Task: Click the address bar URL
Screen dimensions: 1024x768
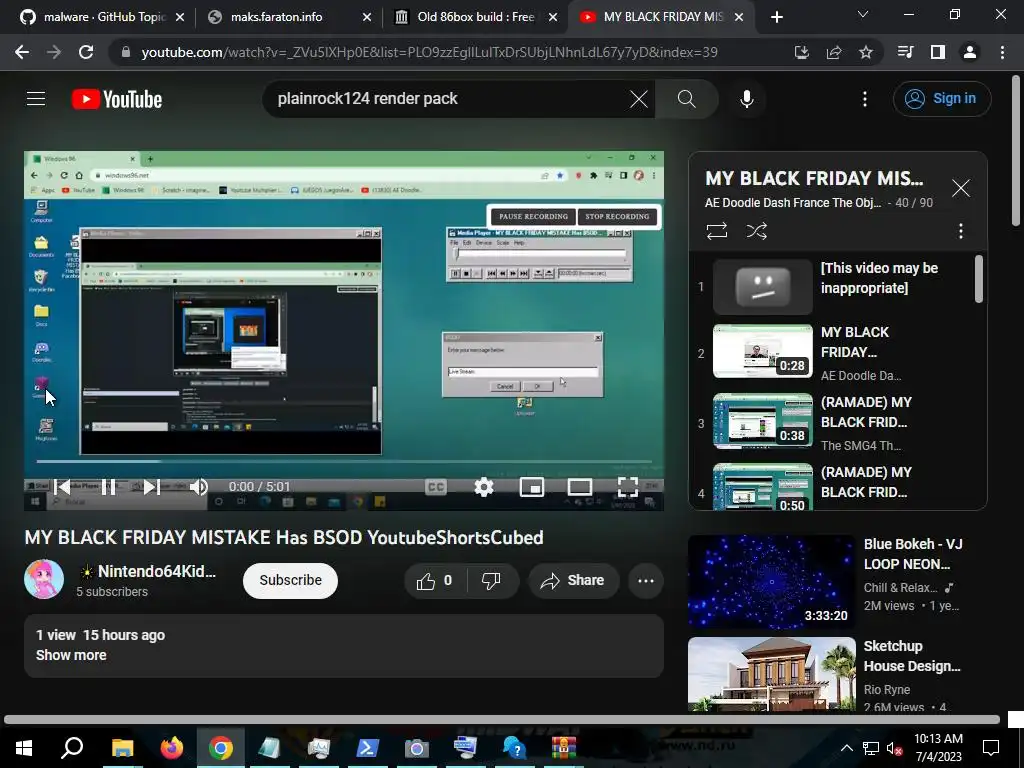Action: coord(429,52)
